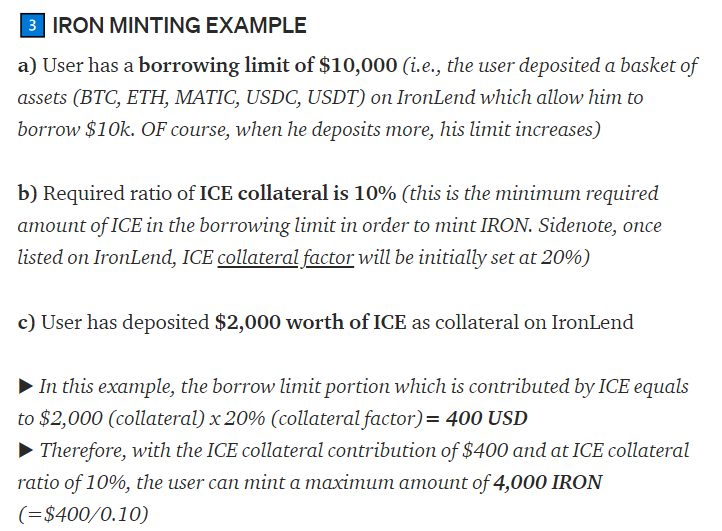Viewport: 722px width, 531px height.
Task: Click the IRON MINTING EXAMPLE heading
Action: 179,25
